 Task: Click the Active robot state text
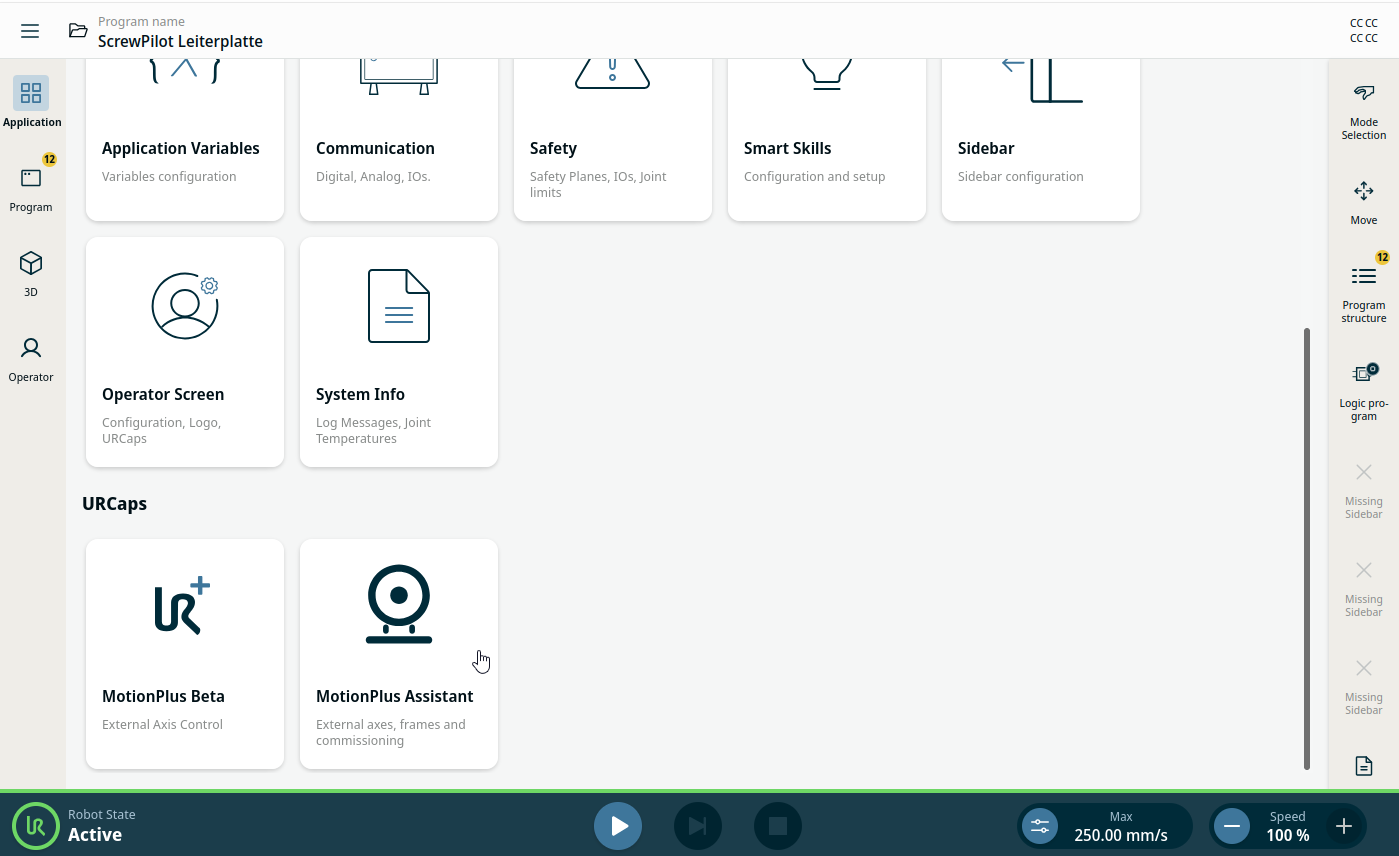point(95,835)
